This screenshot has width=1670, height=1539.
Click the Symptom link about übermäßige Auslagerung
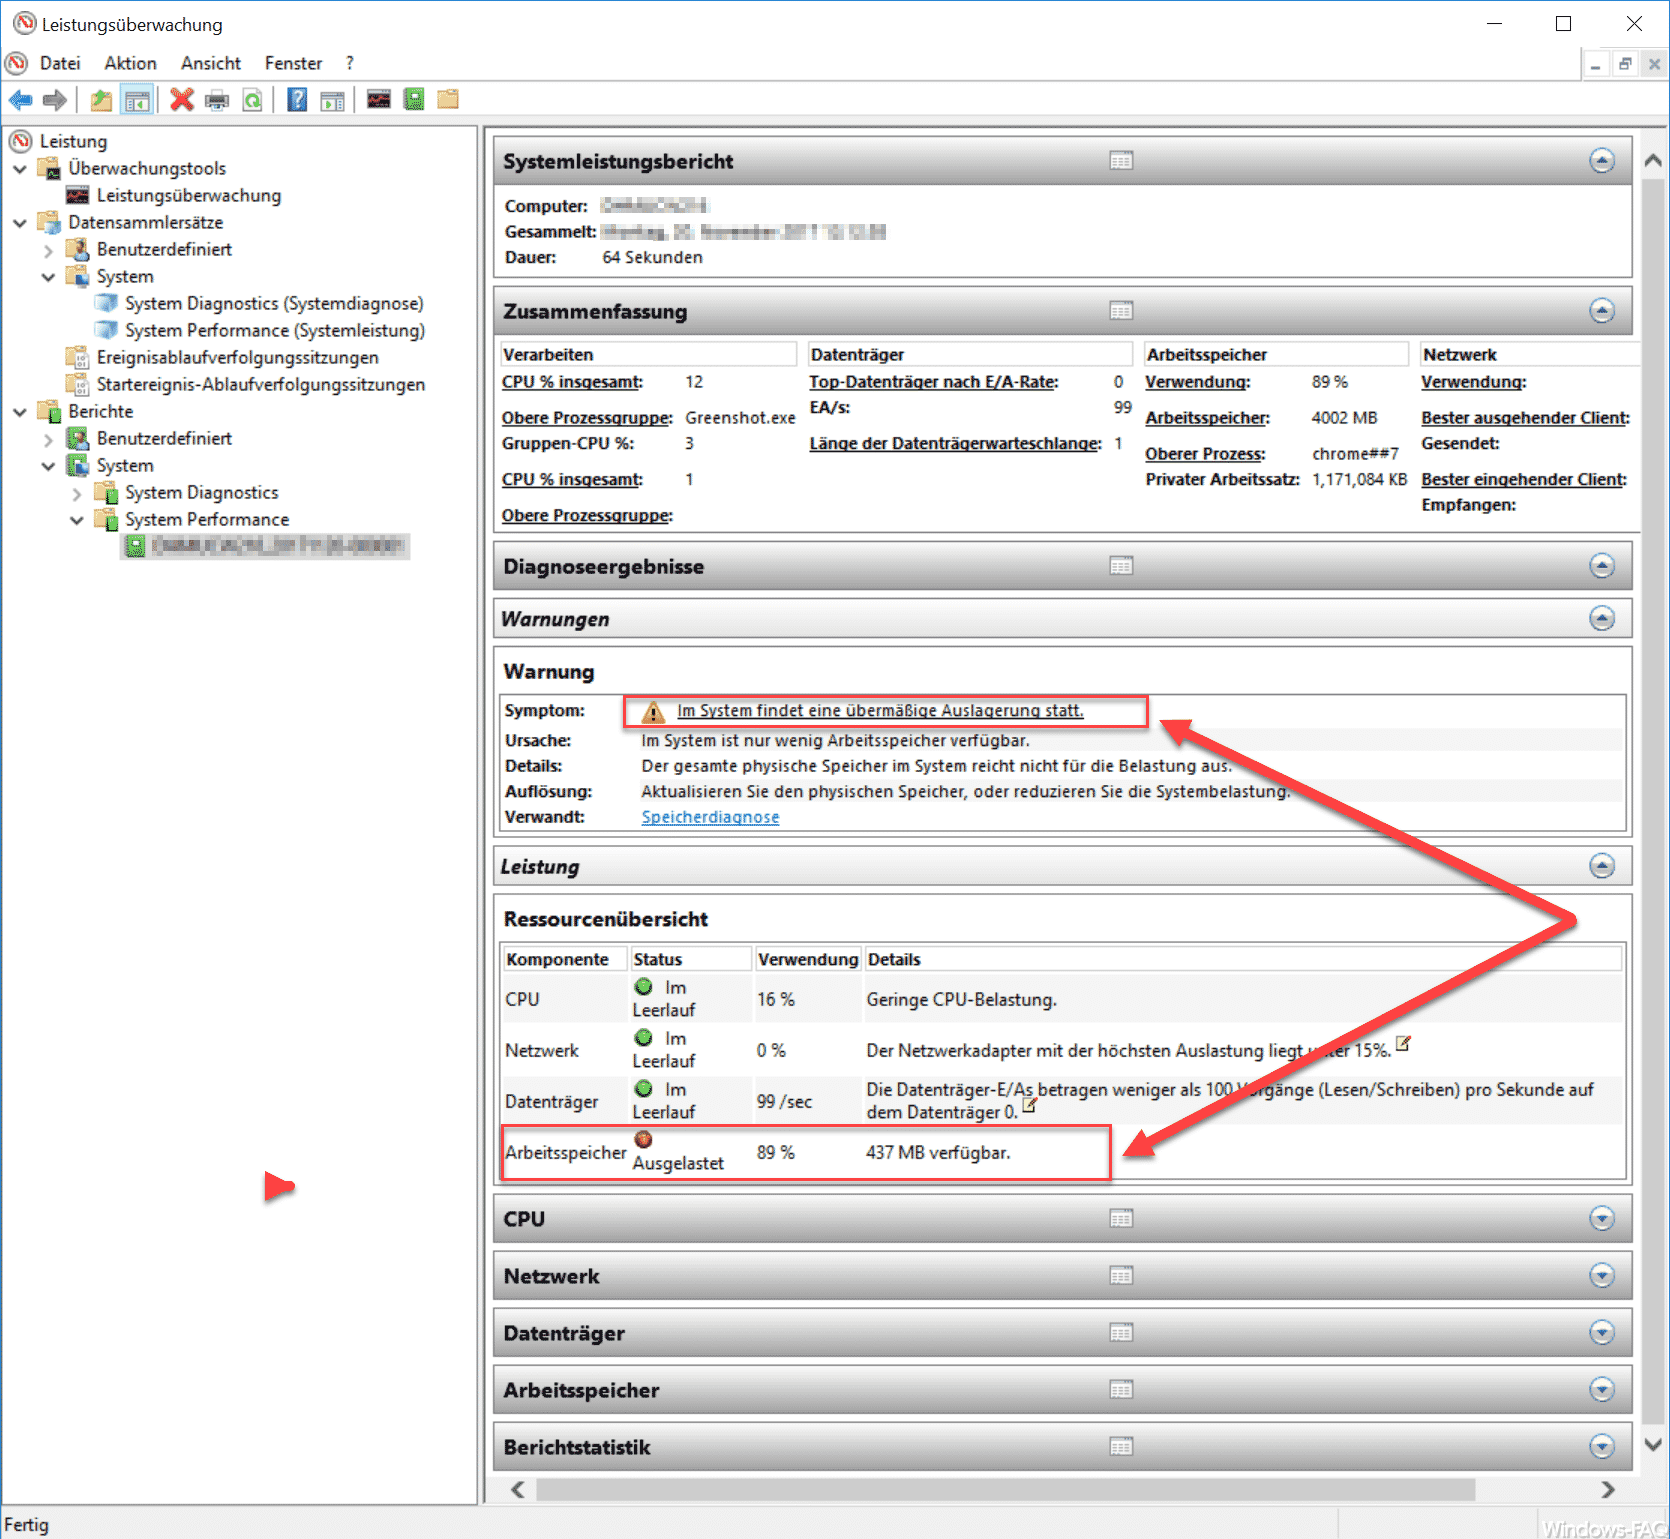(880, 711)
